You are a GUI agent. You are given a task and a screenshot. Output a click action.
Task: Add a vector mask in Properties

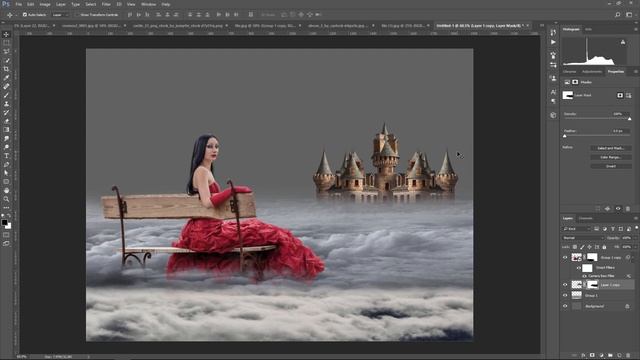click(x=629, y=95)
